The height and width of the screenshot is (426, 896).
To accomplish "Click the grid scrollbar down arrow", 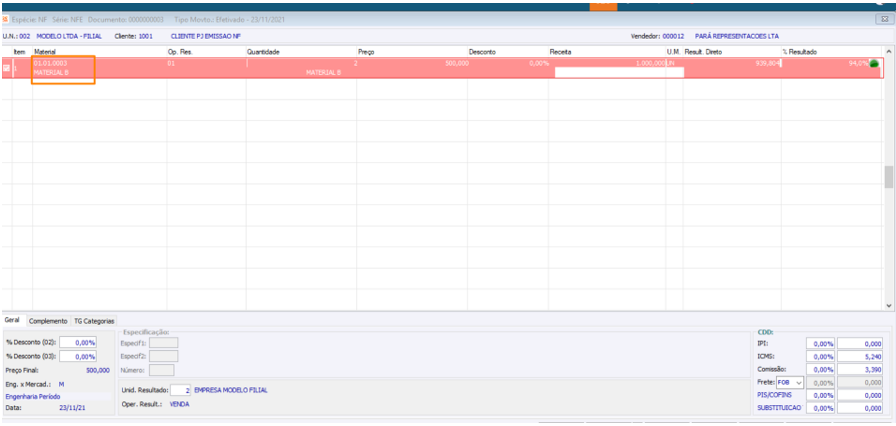I will click(x=889, y=306).
